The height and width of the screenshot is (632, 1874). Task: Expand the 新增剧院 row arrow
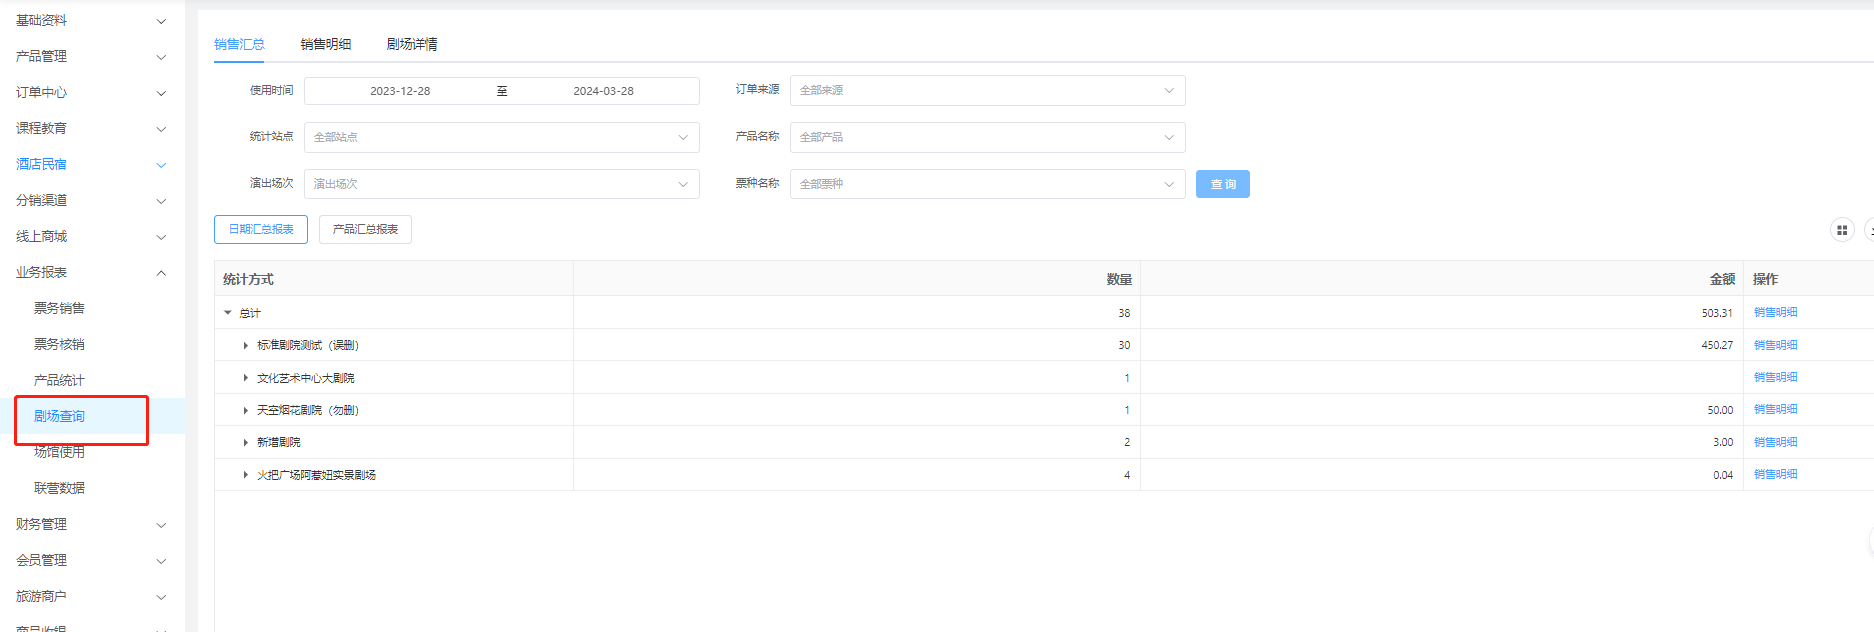tap(245, 442)
